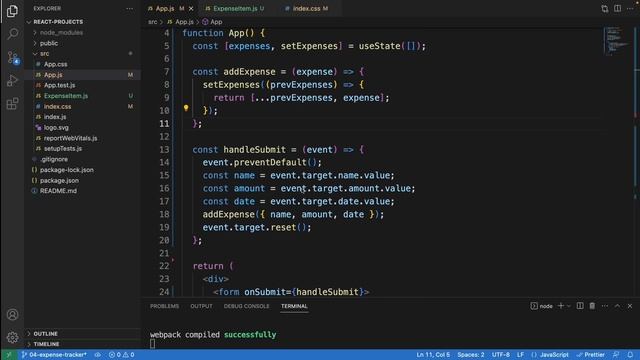Open the OUTPUT panel tab
This screenshot has height=360, width=640.
click(201, 306)
